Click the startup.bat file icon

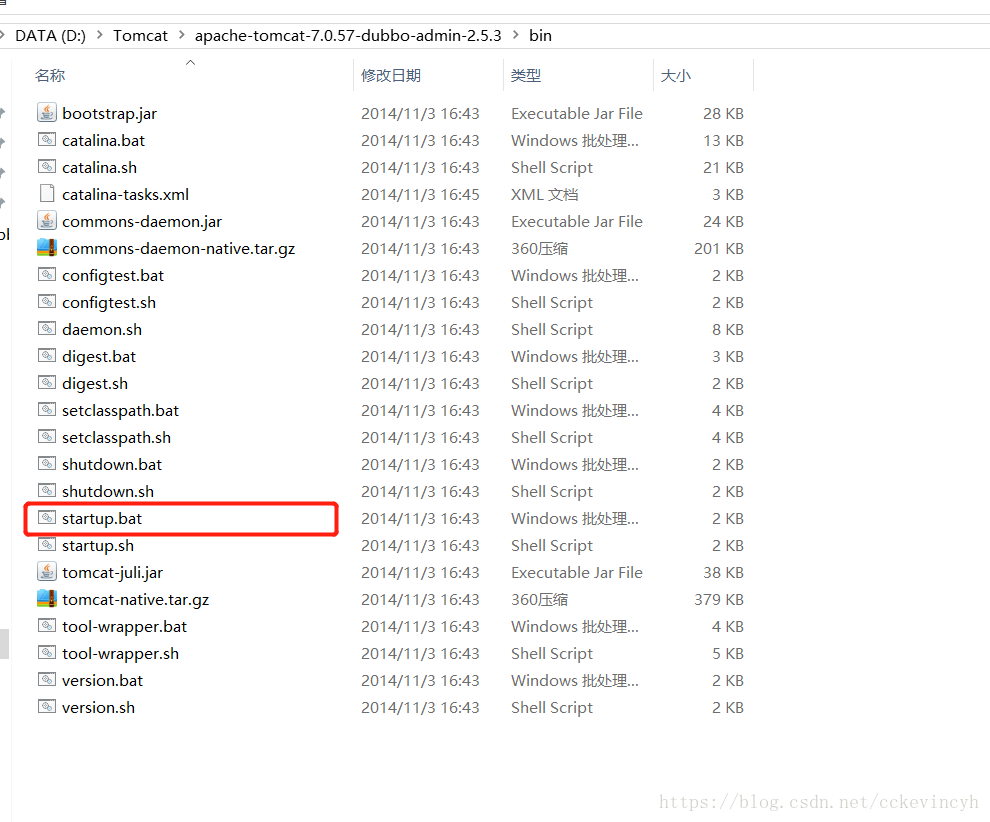(47, 518)
